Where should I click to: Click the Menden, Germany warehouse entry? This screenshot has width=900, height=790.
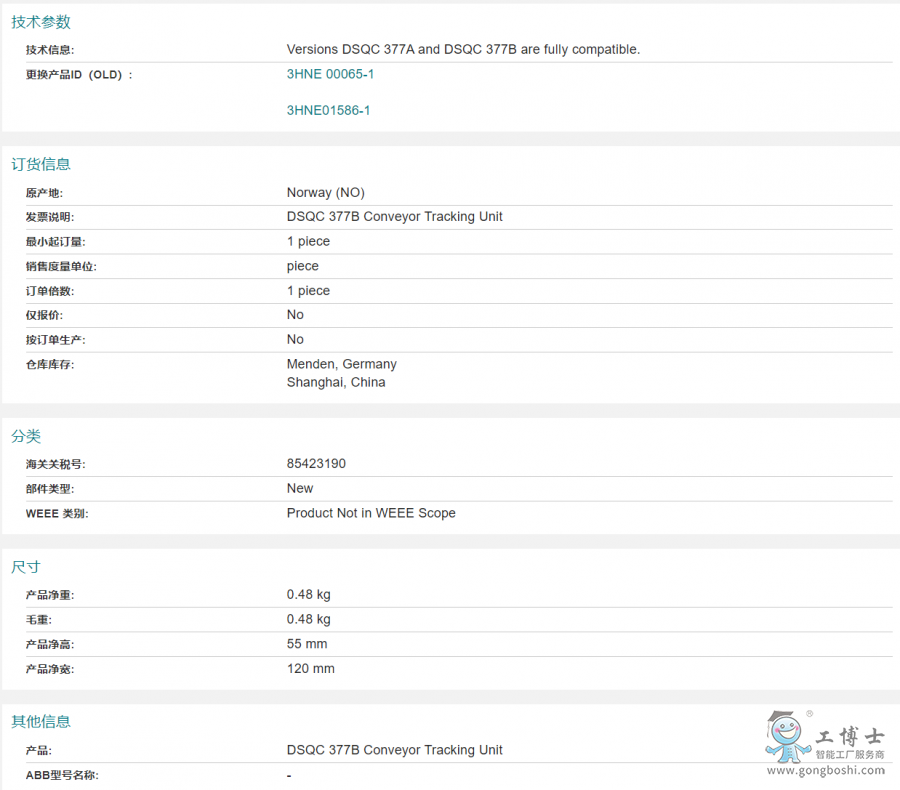coord(341,364)
